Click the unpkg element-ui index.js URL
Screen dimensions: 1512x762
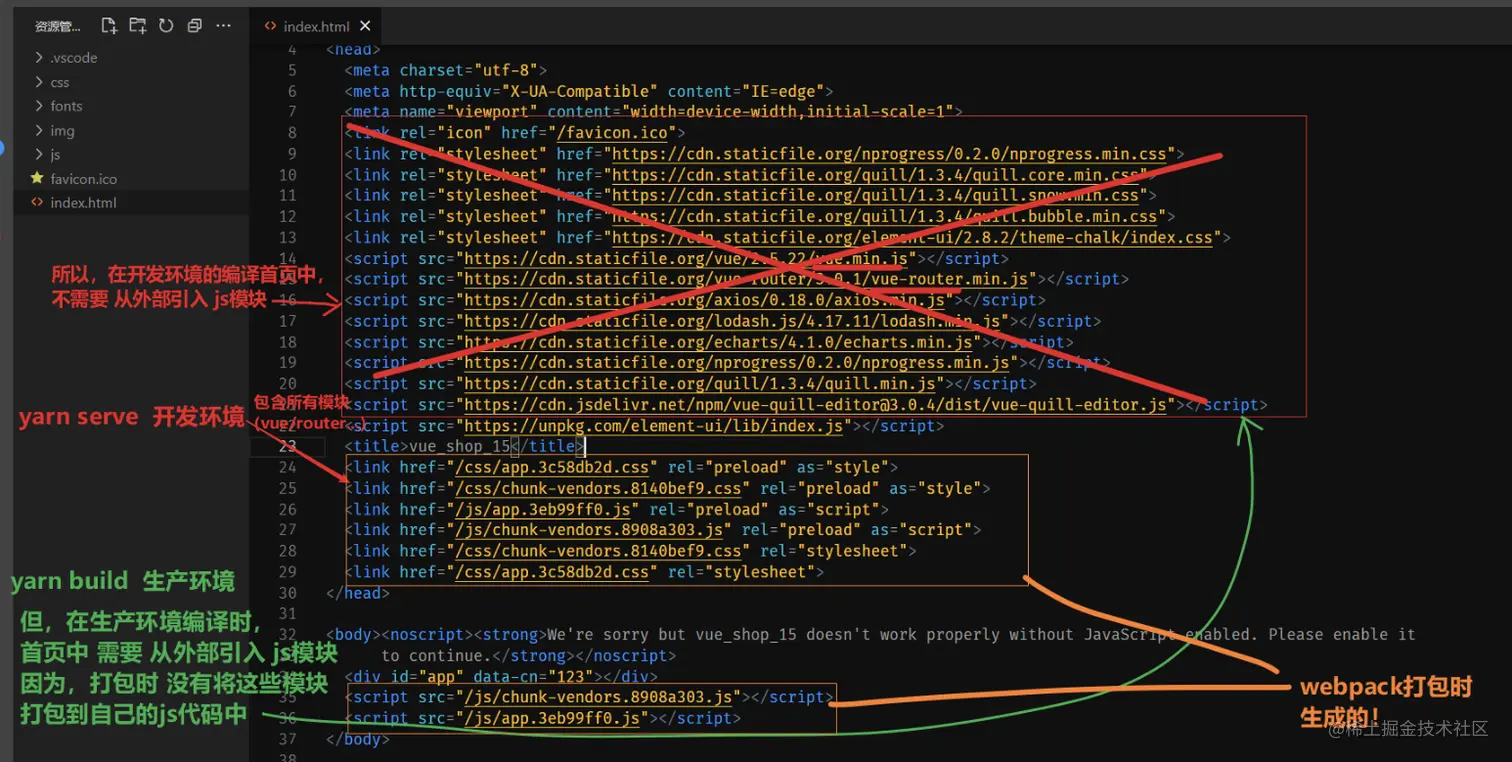tap(654, 426)
